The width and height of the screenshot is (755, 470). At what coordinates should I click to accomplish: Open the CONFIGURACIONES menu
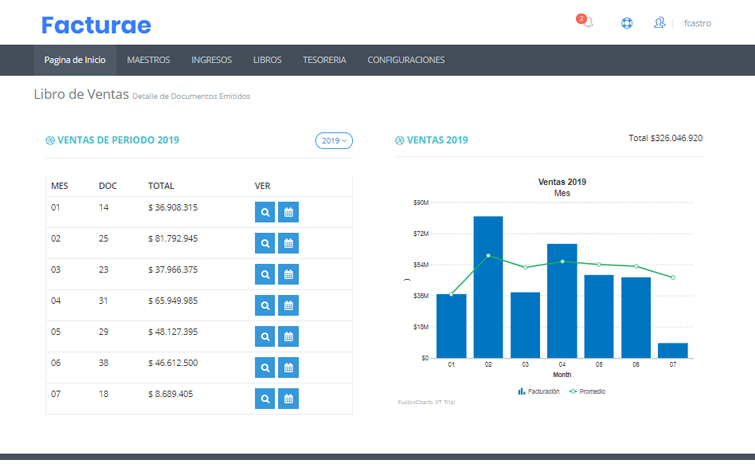tap(406, 60)
